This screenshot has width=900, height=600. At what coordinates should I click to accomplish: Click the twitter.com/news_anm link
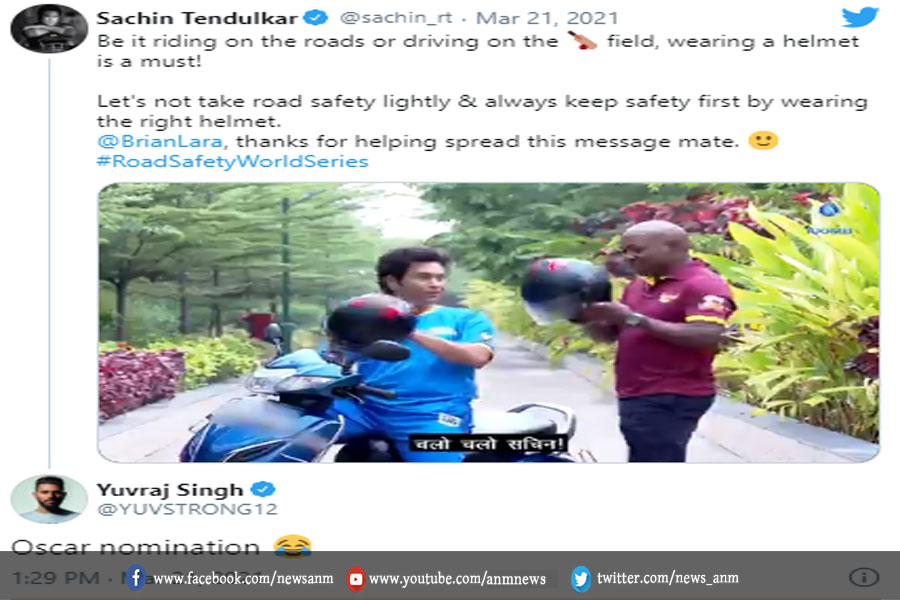668,578
